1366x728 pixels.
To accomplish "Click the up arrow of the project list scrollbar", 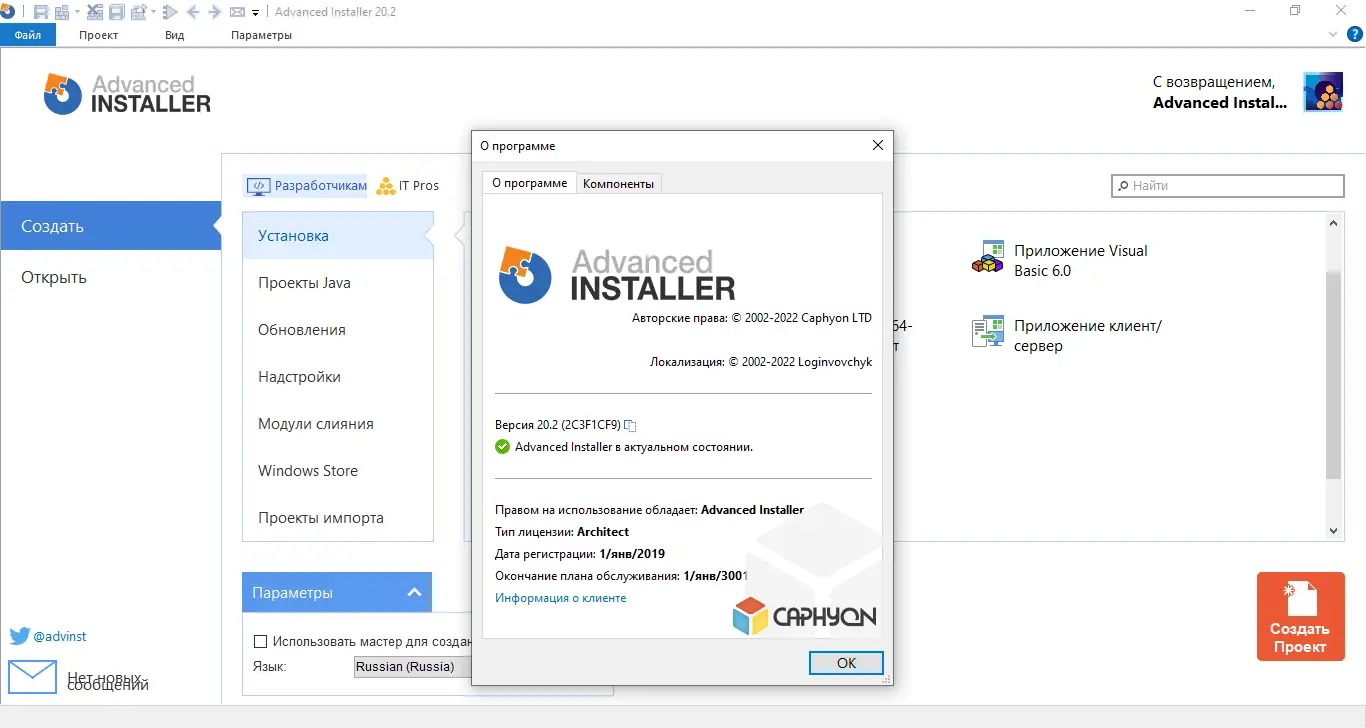I will click(x=1333, y=223).
